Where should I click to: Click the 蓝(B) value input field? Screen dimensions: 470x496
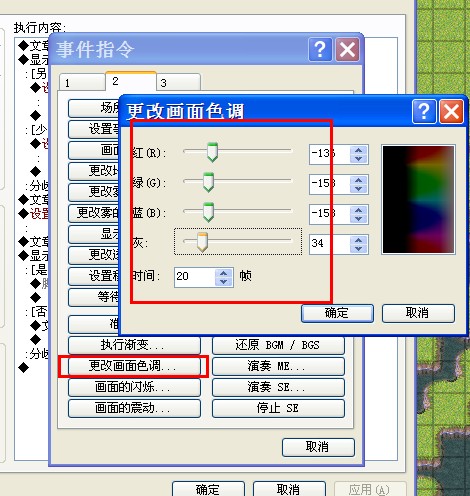329,214
